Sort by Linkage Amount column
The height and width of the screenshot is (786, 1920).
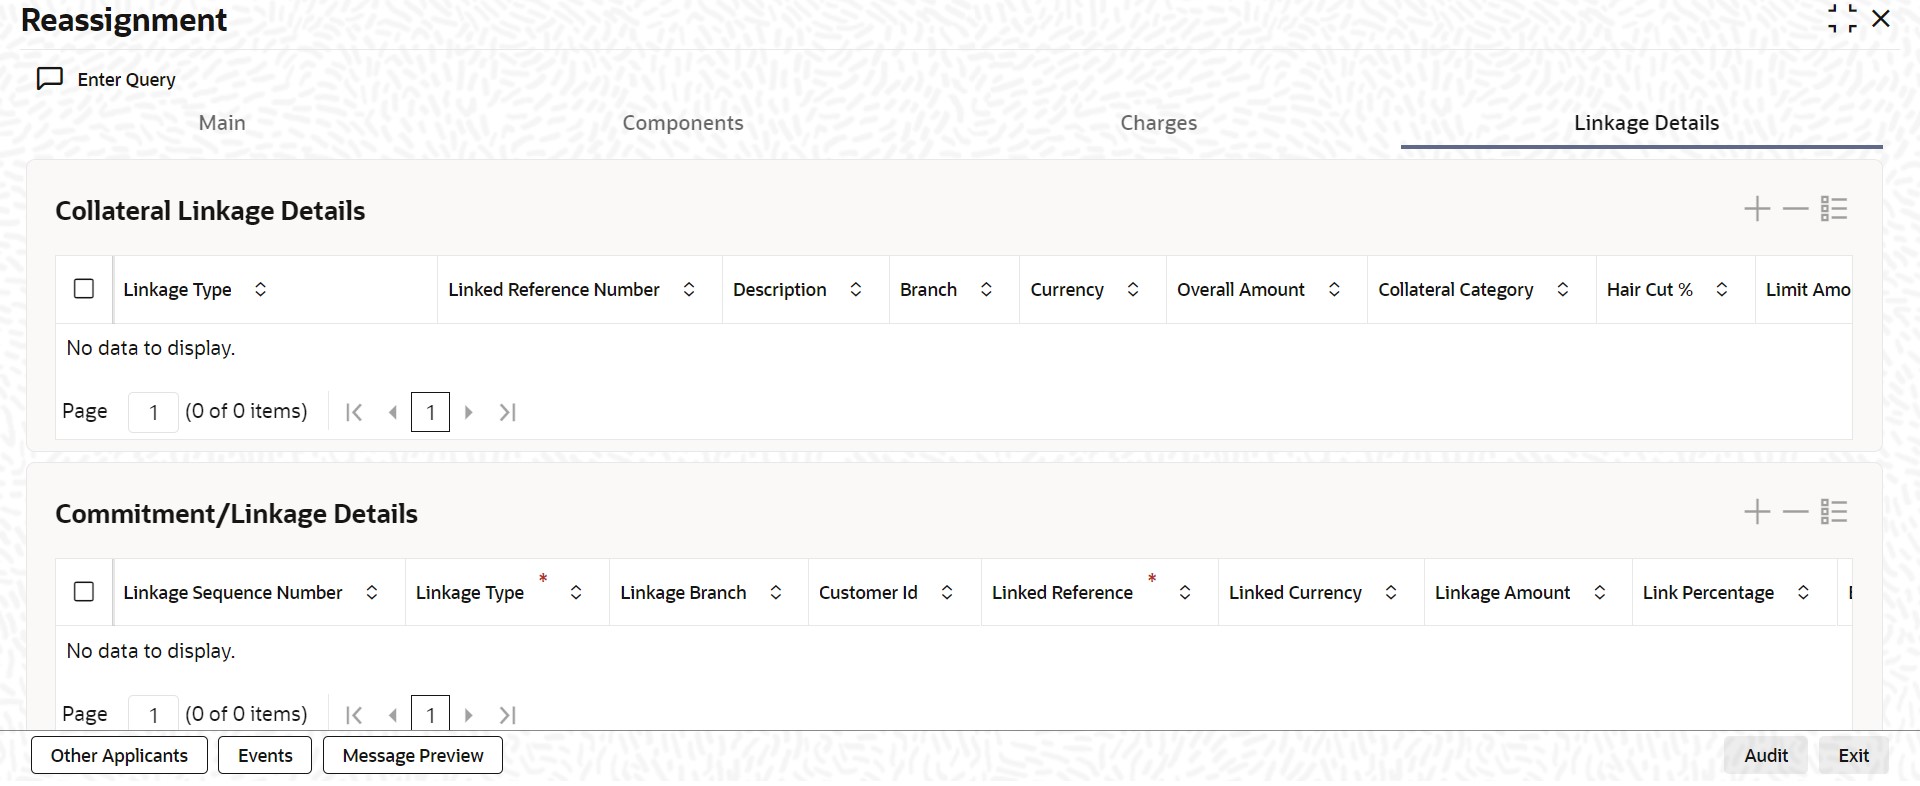[1600, 592]
